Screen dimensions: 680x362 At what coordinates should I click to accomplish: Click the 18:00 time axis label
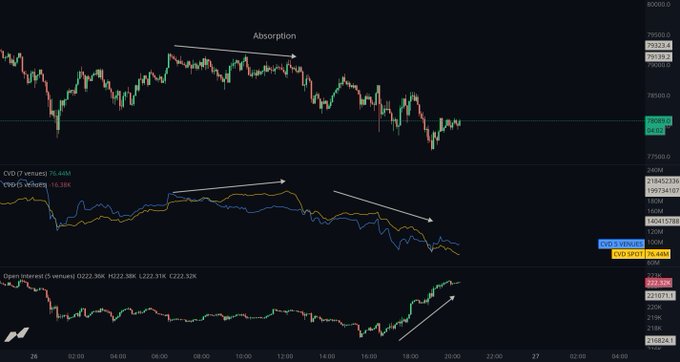(410, 356)
